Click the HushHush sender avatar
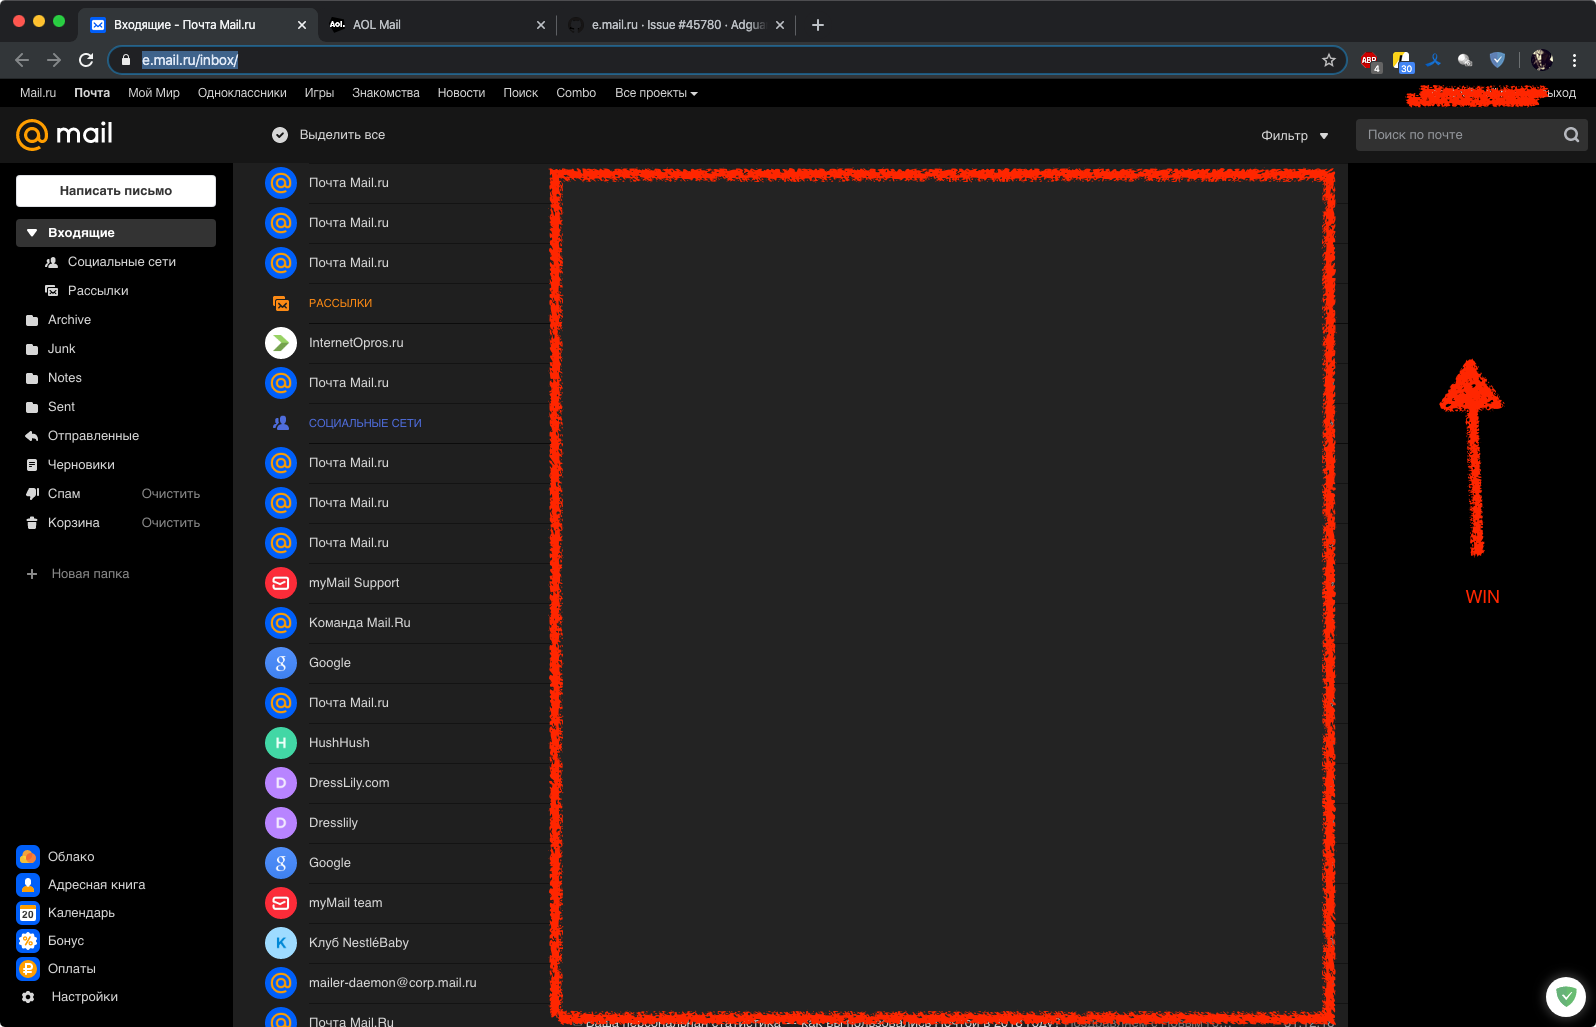The image size is (1596, 1027). (281, 743)
